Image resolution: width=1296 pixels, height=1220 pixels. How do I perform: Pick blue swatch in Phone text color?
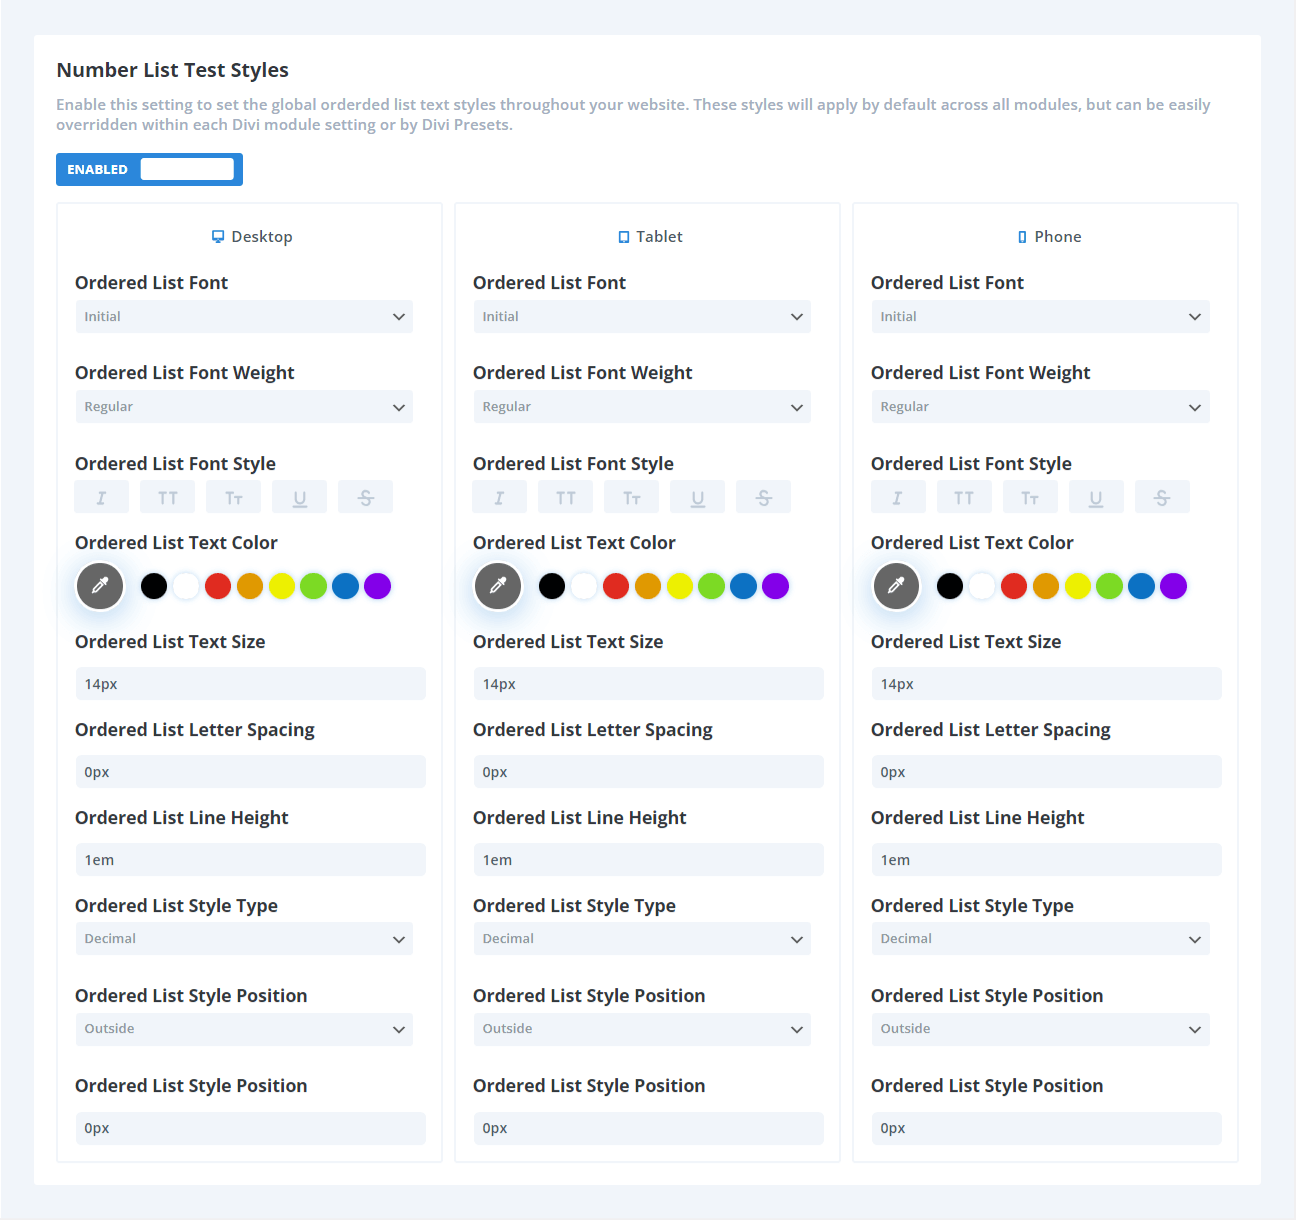[x=1141, y=586]
